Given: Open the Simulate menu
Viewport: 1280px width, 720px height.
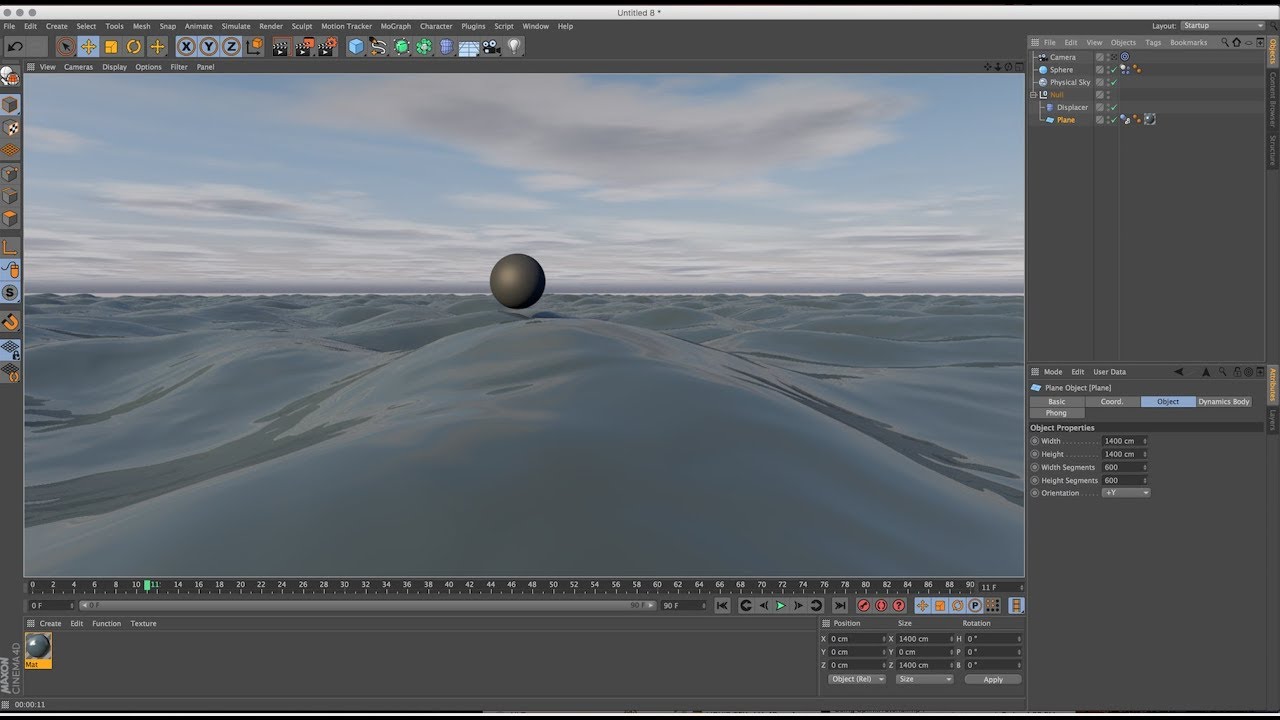Looking at the screenshot, I should point(236,26).
